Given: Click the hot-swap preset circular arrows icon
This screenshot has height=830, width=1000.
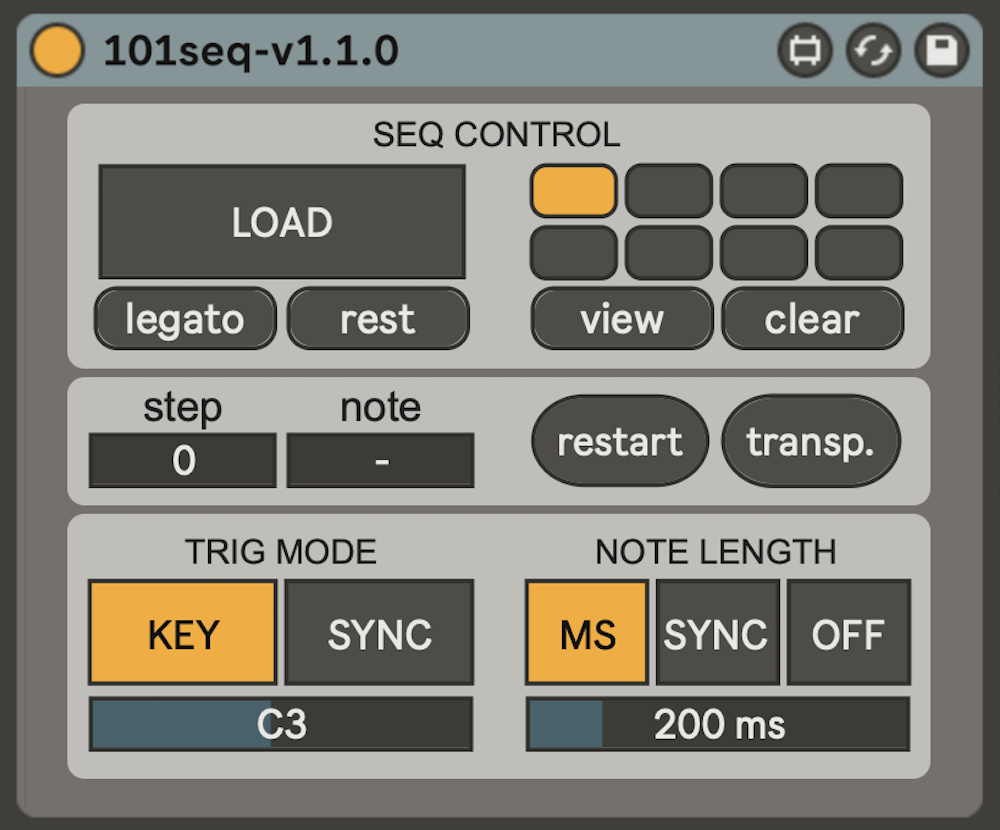Looking at the screenshot, I should 873,51.
